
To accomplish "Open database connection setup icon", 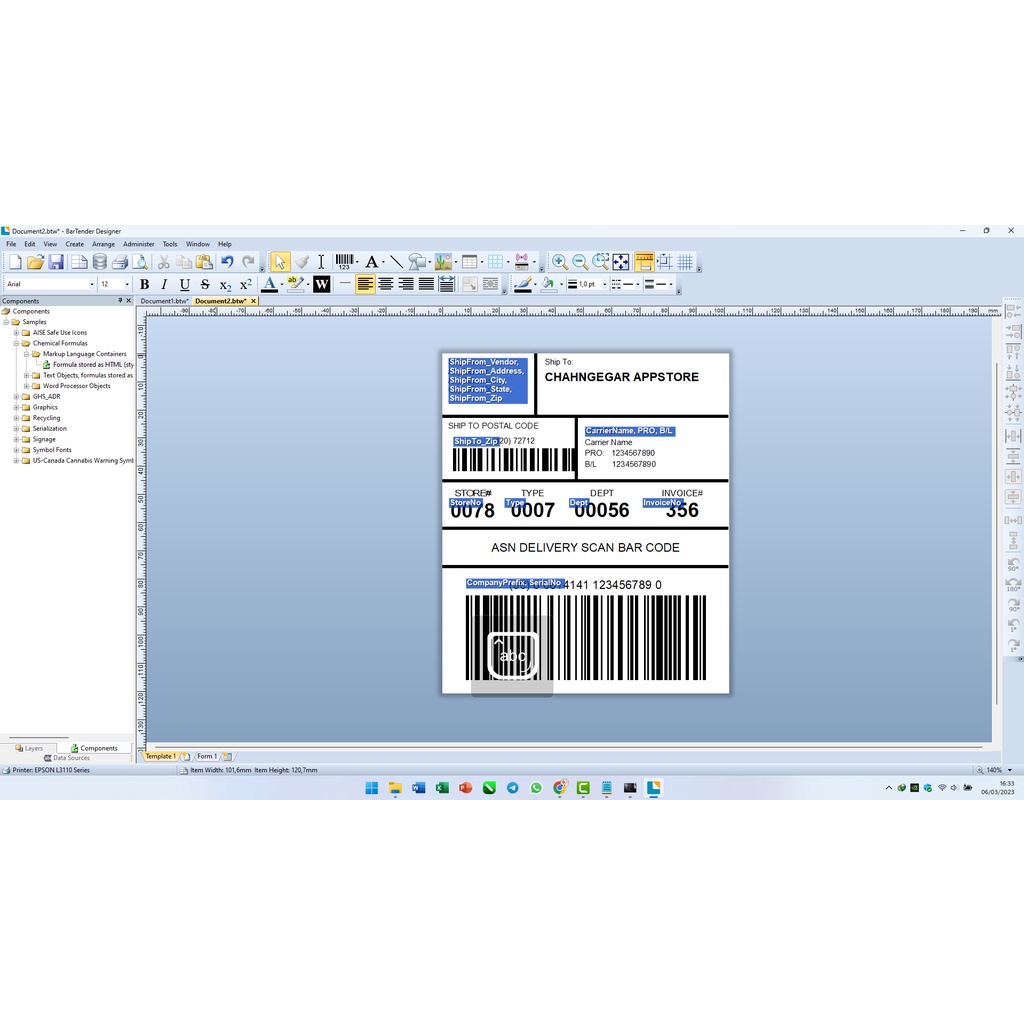I will pos(99,262).
